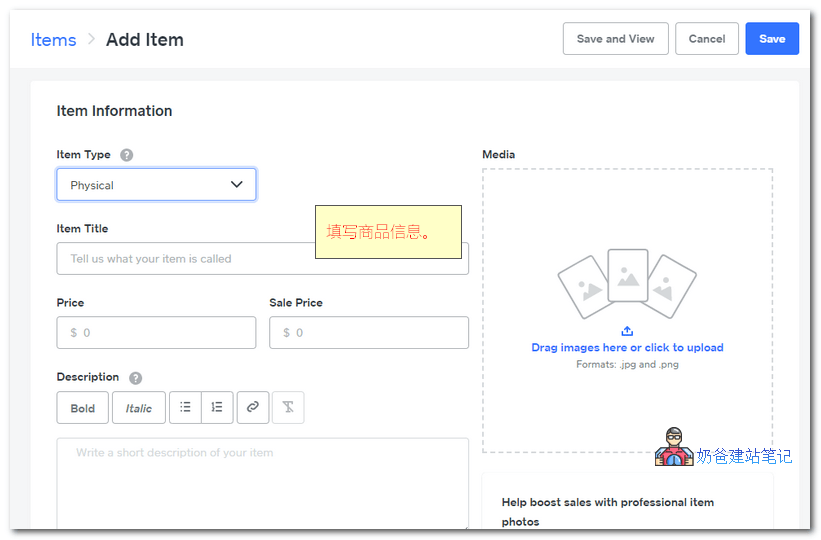Click 'Drag images here or click to upload'

pos(627,348)
